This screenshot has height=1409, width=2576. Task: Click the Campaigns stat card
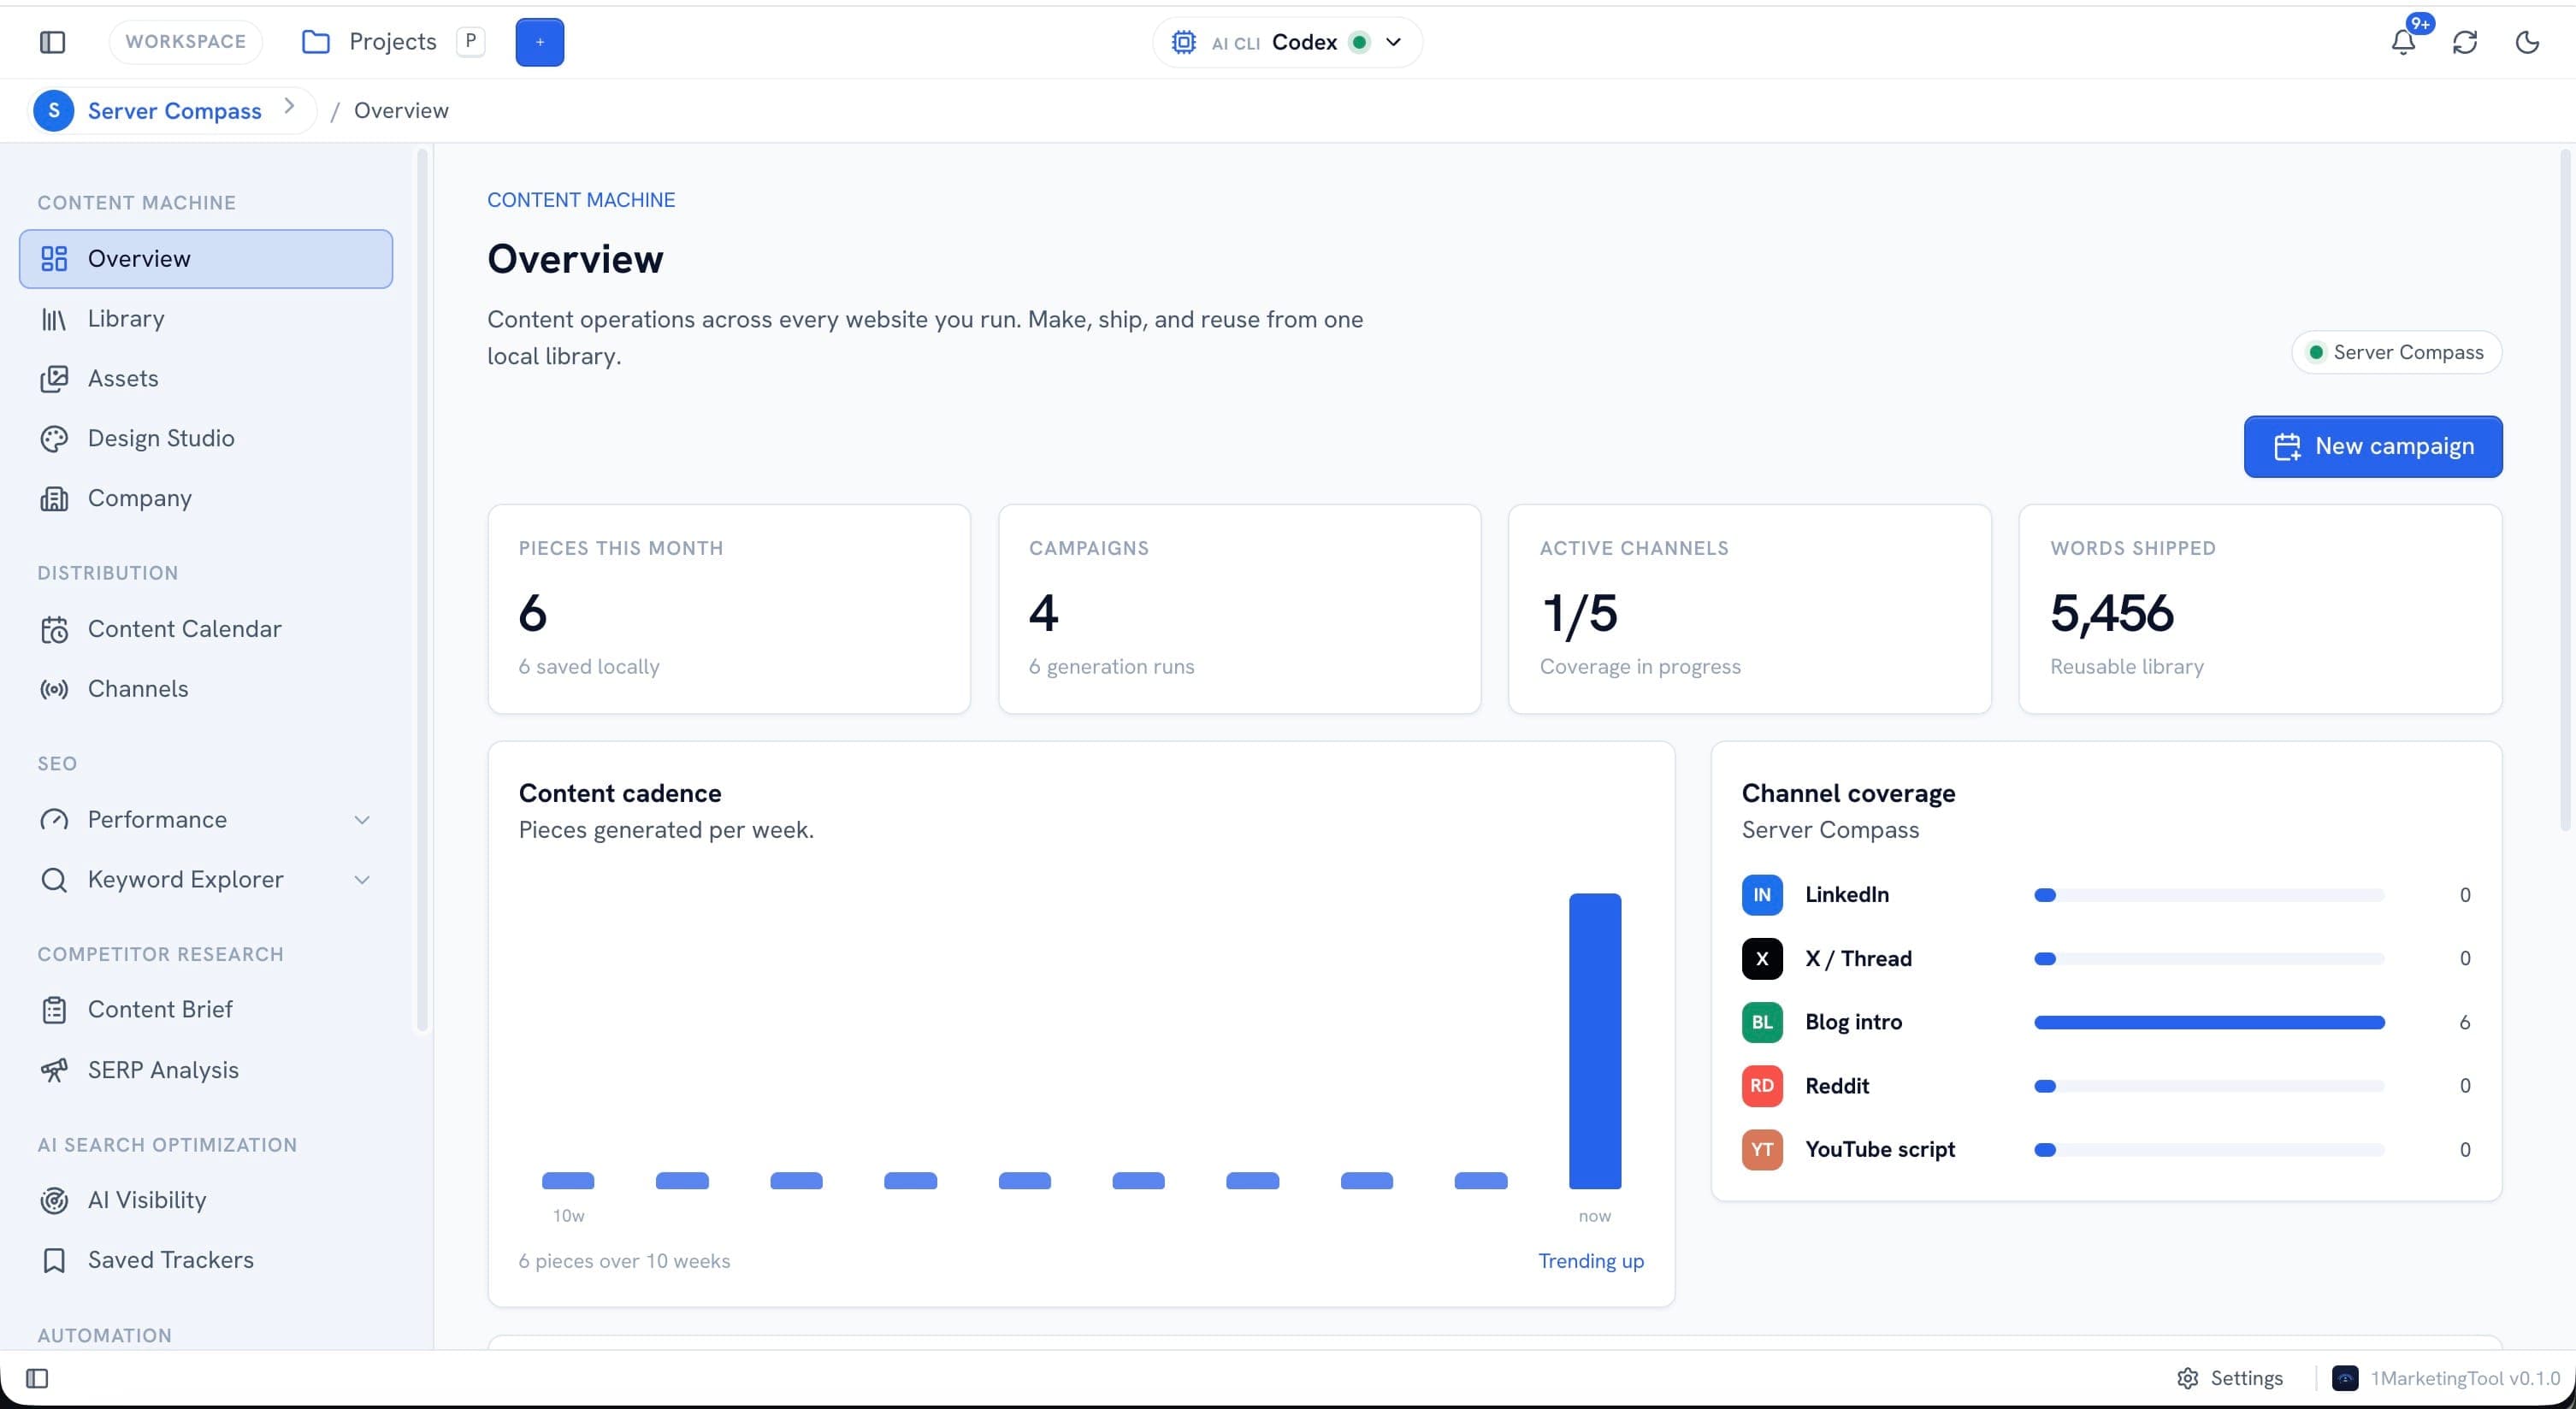click(x=1239, y=609)
